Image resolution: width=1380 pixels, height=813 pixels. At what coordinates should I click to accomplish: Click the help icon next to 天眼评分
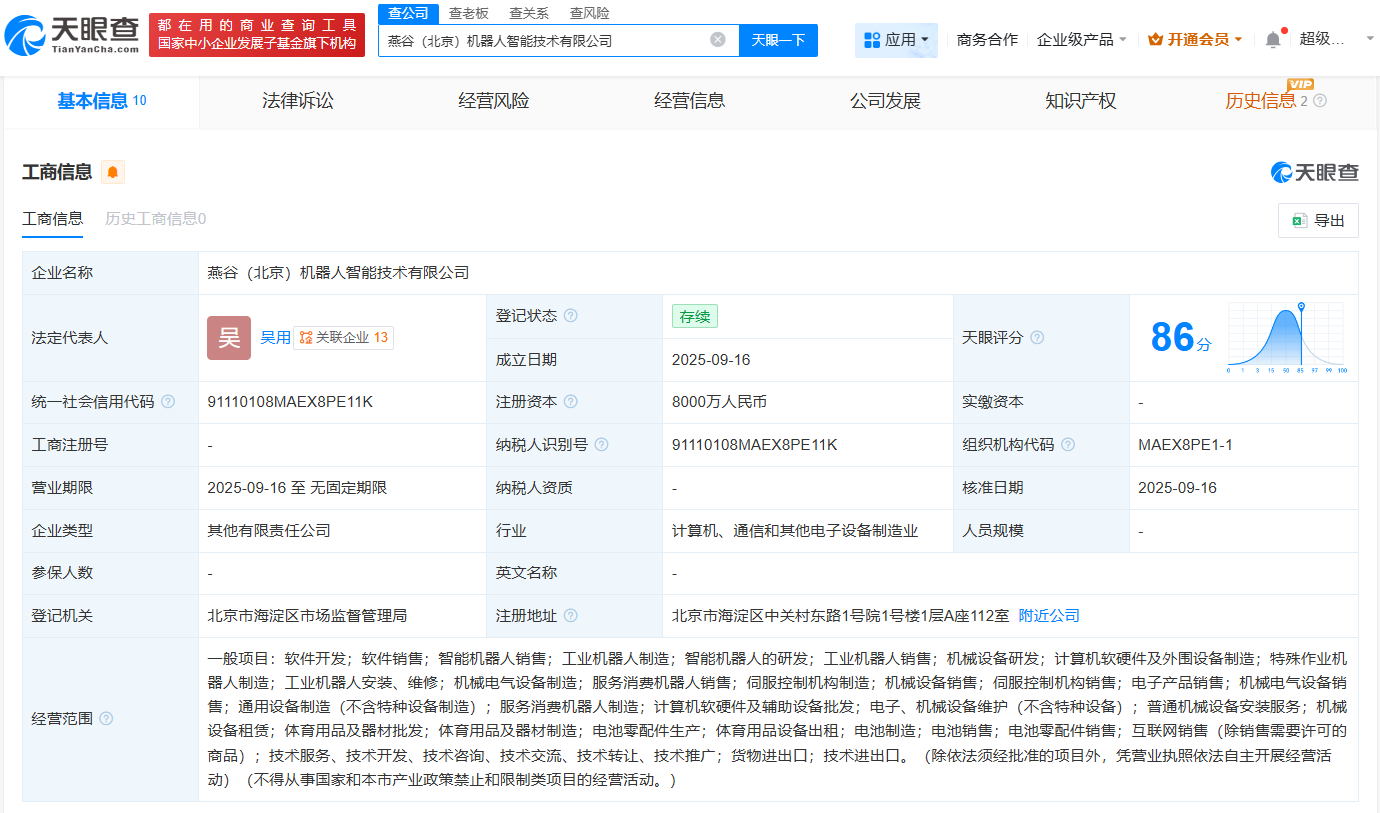[x=1037, y=337]
